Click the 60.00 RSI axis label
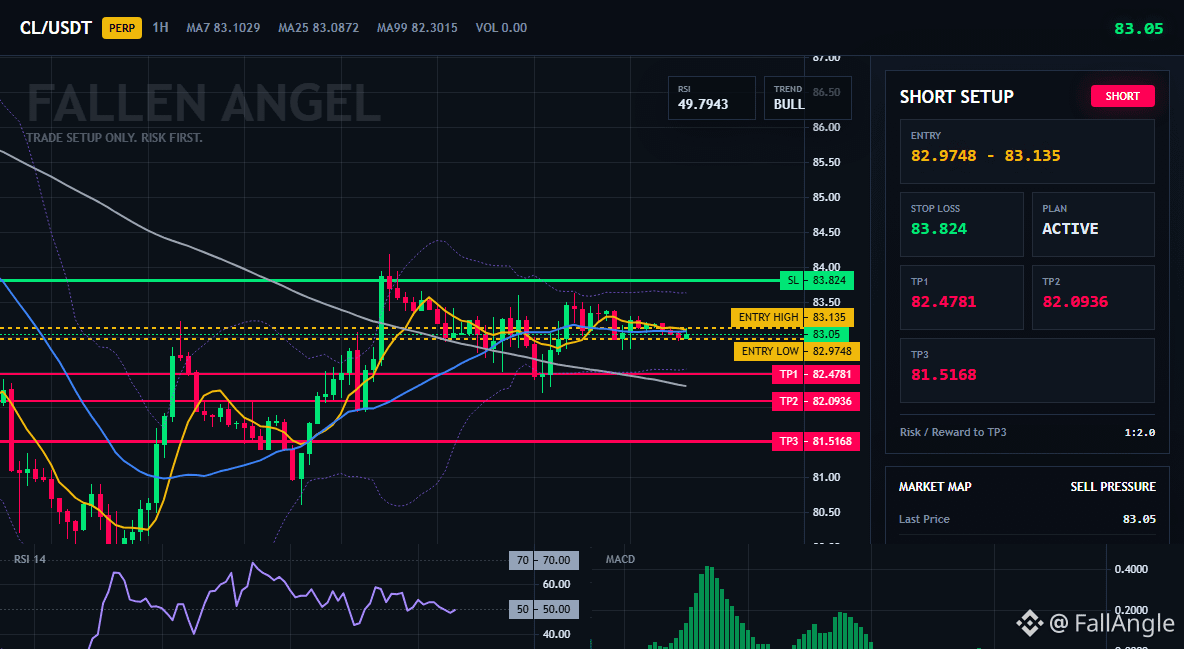Image resolution: width=1184 pixels, height=649 pixels. click(556, 584)
